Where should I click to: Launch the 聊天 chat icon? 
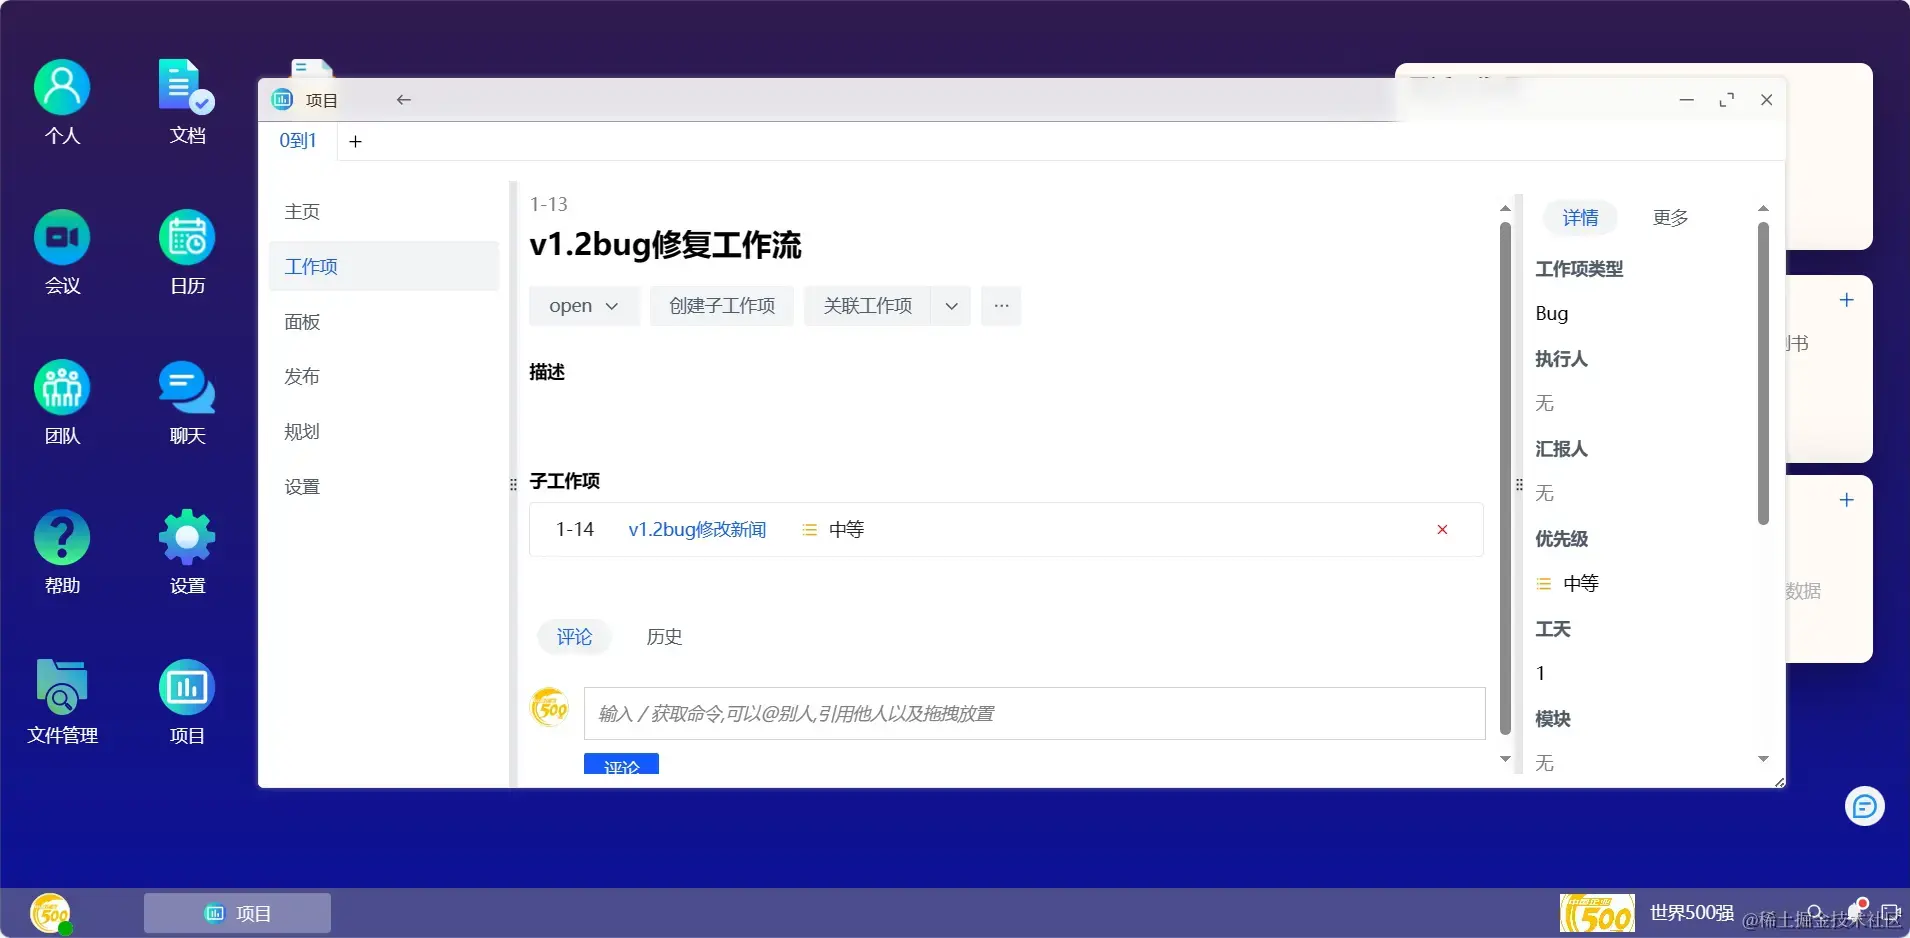187,401
